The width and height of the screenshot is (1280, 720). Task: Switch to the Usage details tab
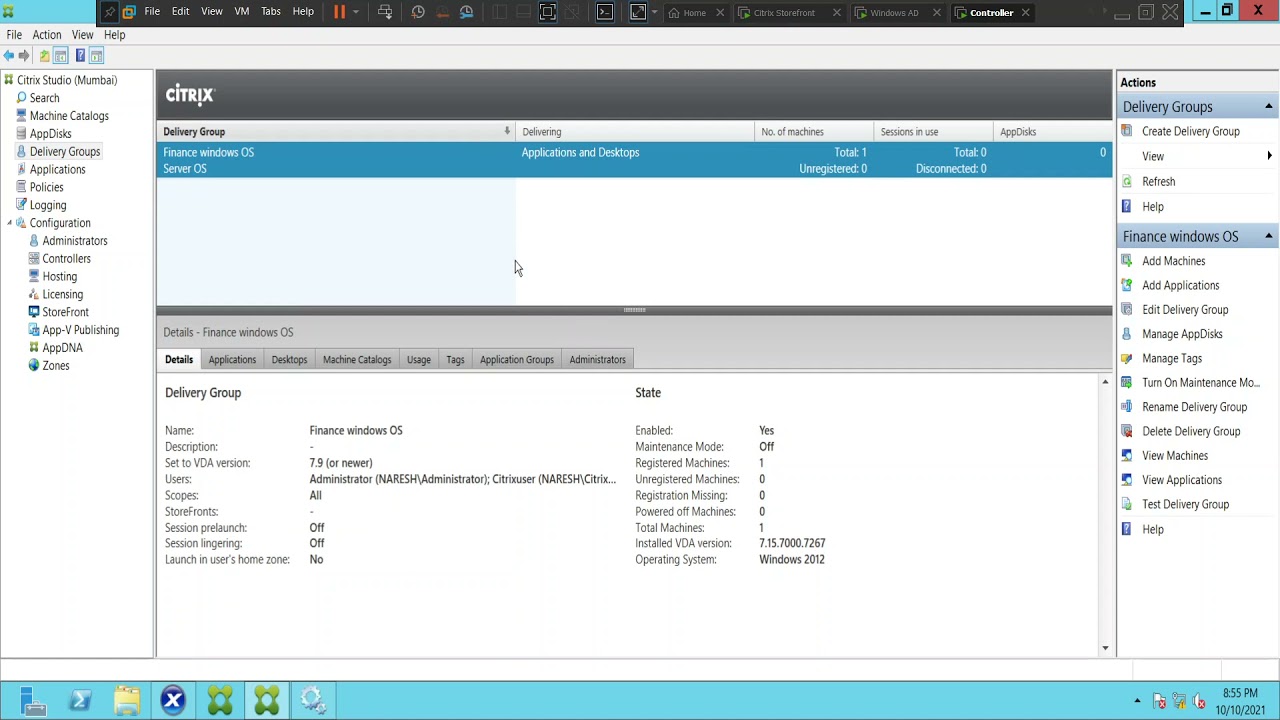pos(419,360)
